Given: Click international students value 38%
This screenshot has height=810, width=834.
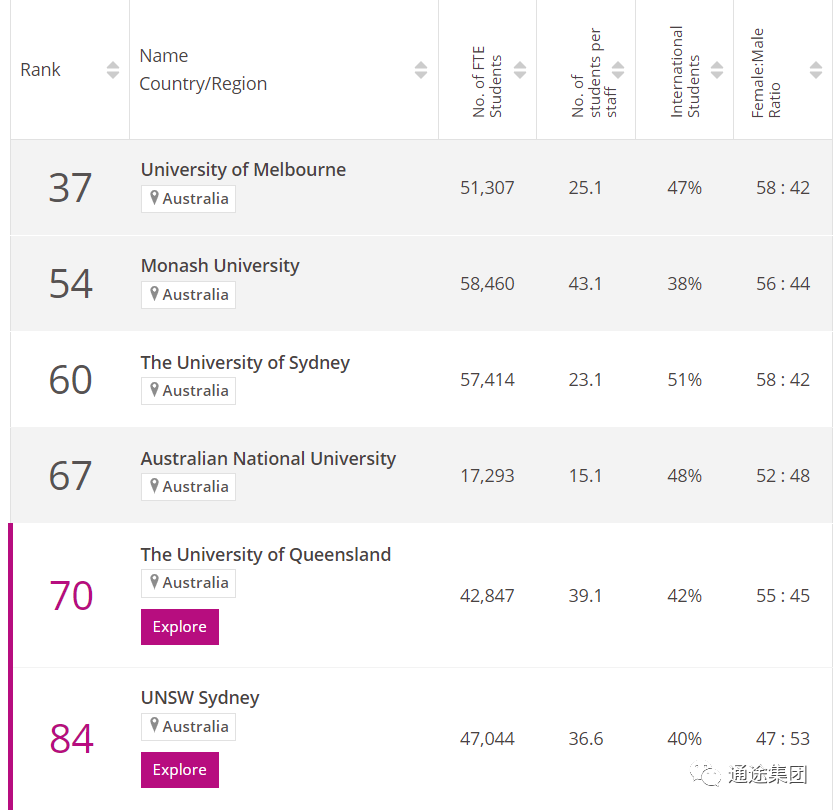Looking at the screenshot, I should tap(685, 283).
